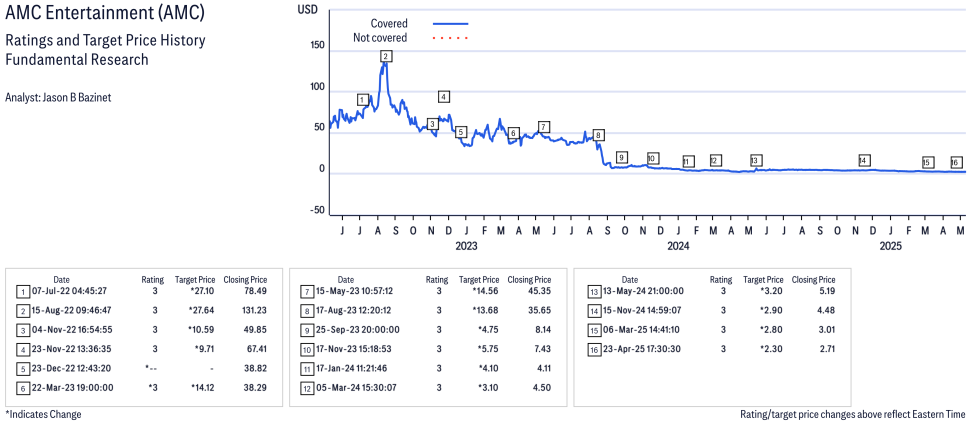
Task: Click the 2025 year label on axis
Action: (891, 246)
